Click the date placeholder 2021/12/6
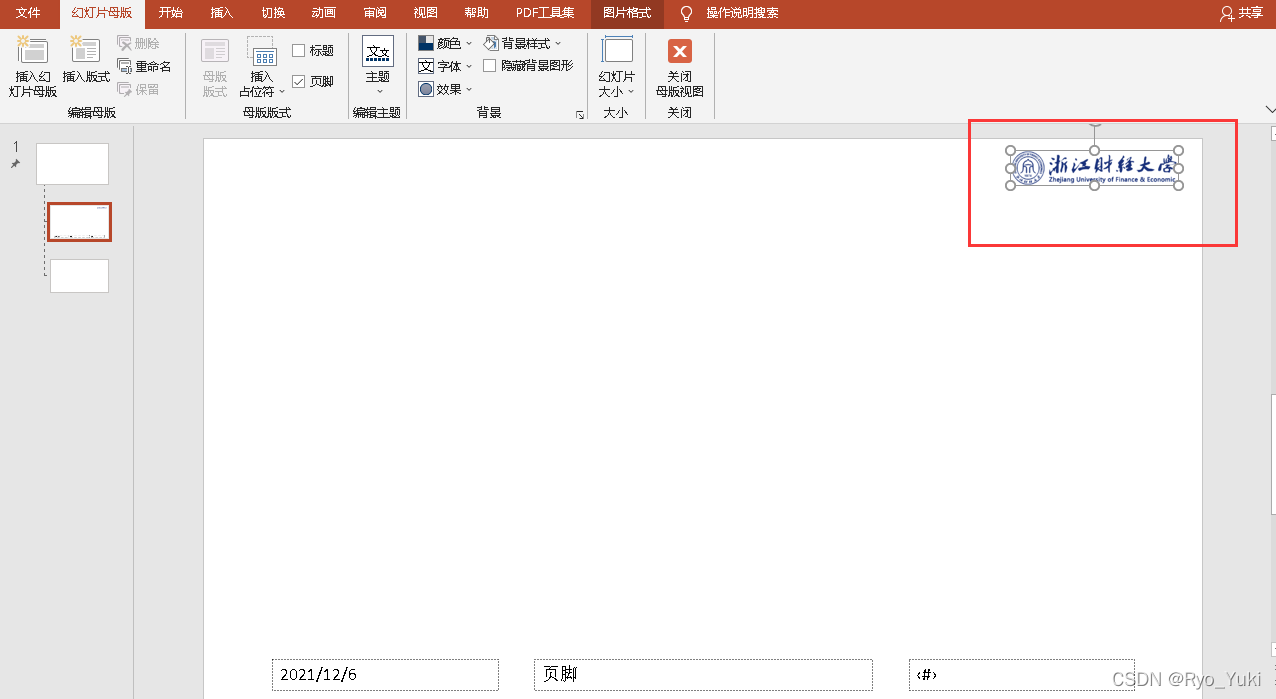The width and height of the screenshot is (1276, 699). click(385, 675)
